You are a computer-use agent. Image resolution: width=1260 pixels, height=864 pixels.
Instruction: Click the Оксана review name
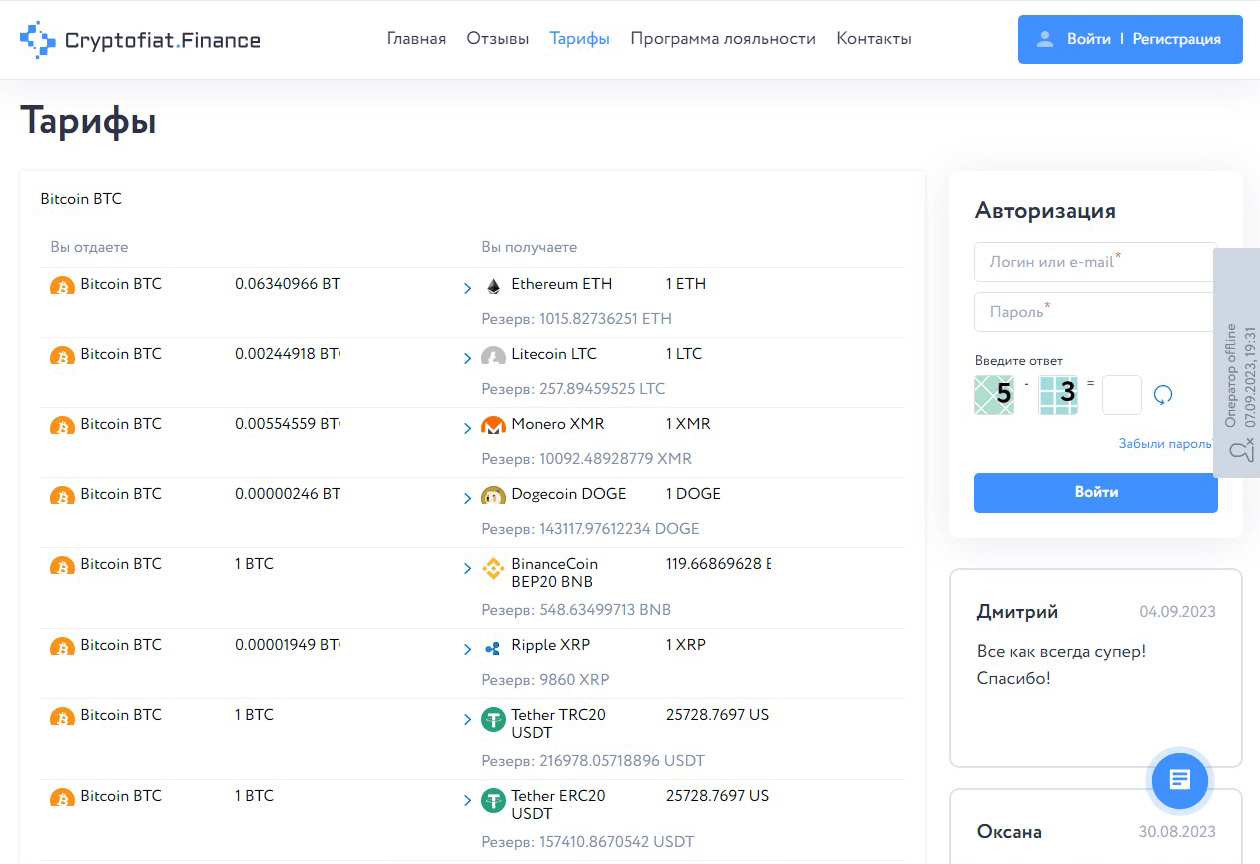pos(1009,832)
